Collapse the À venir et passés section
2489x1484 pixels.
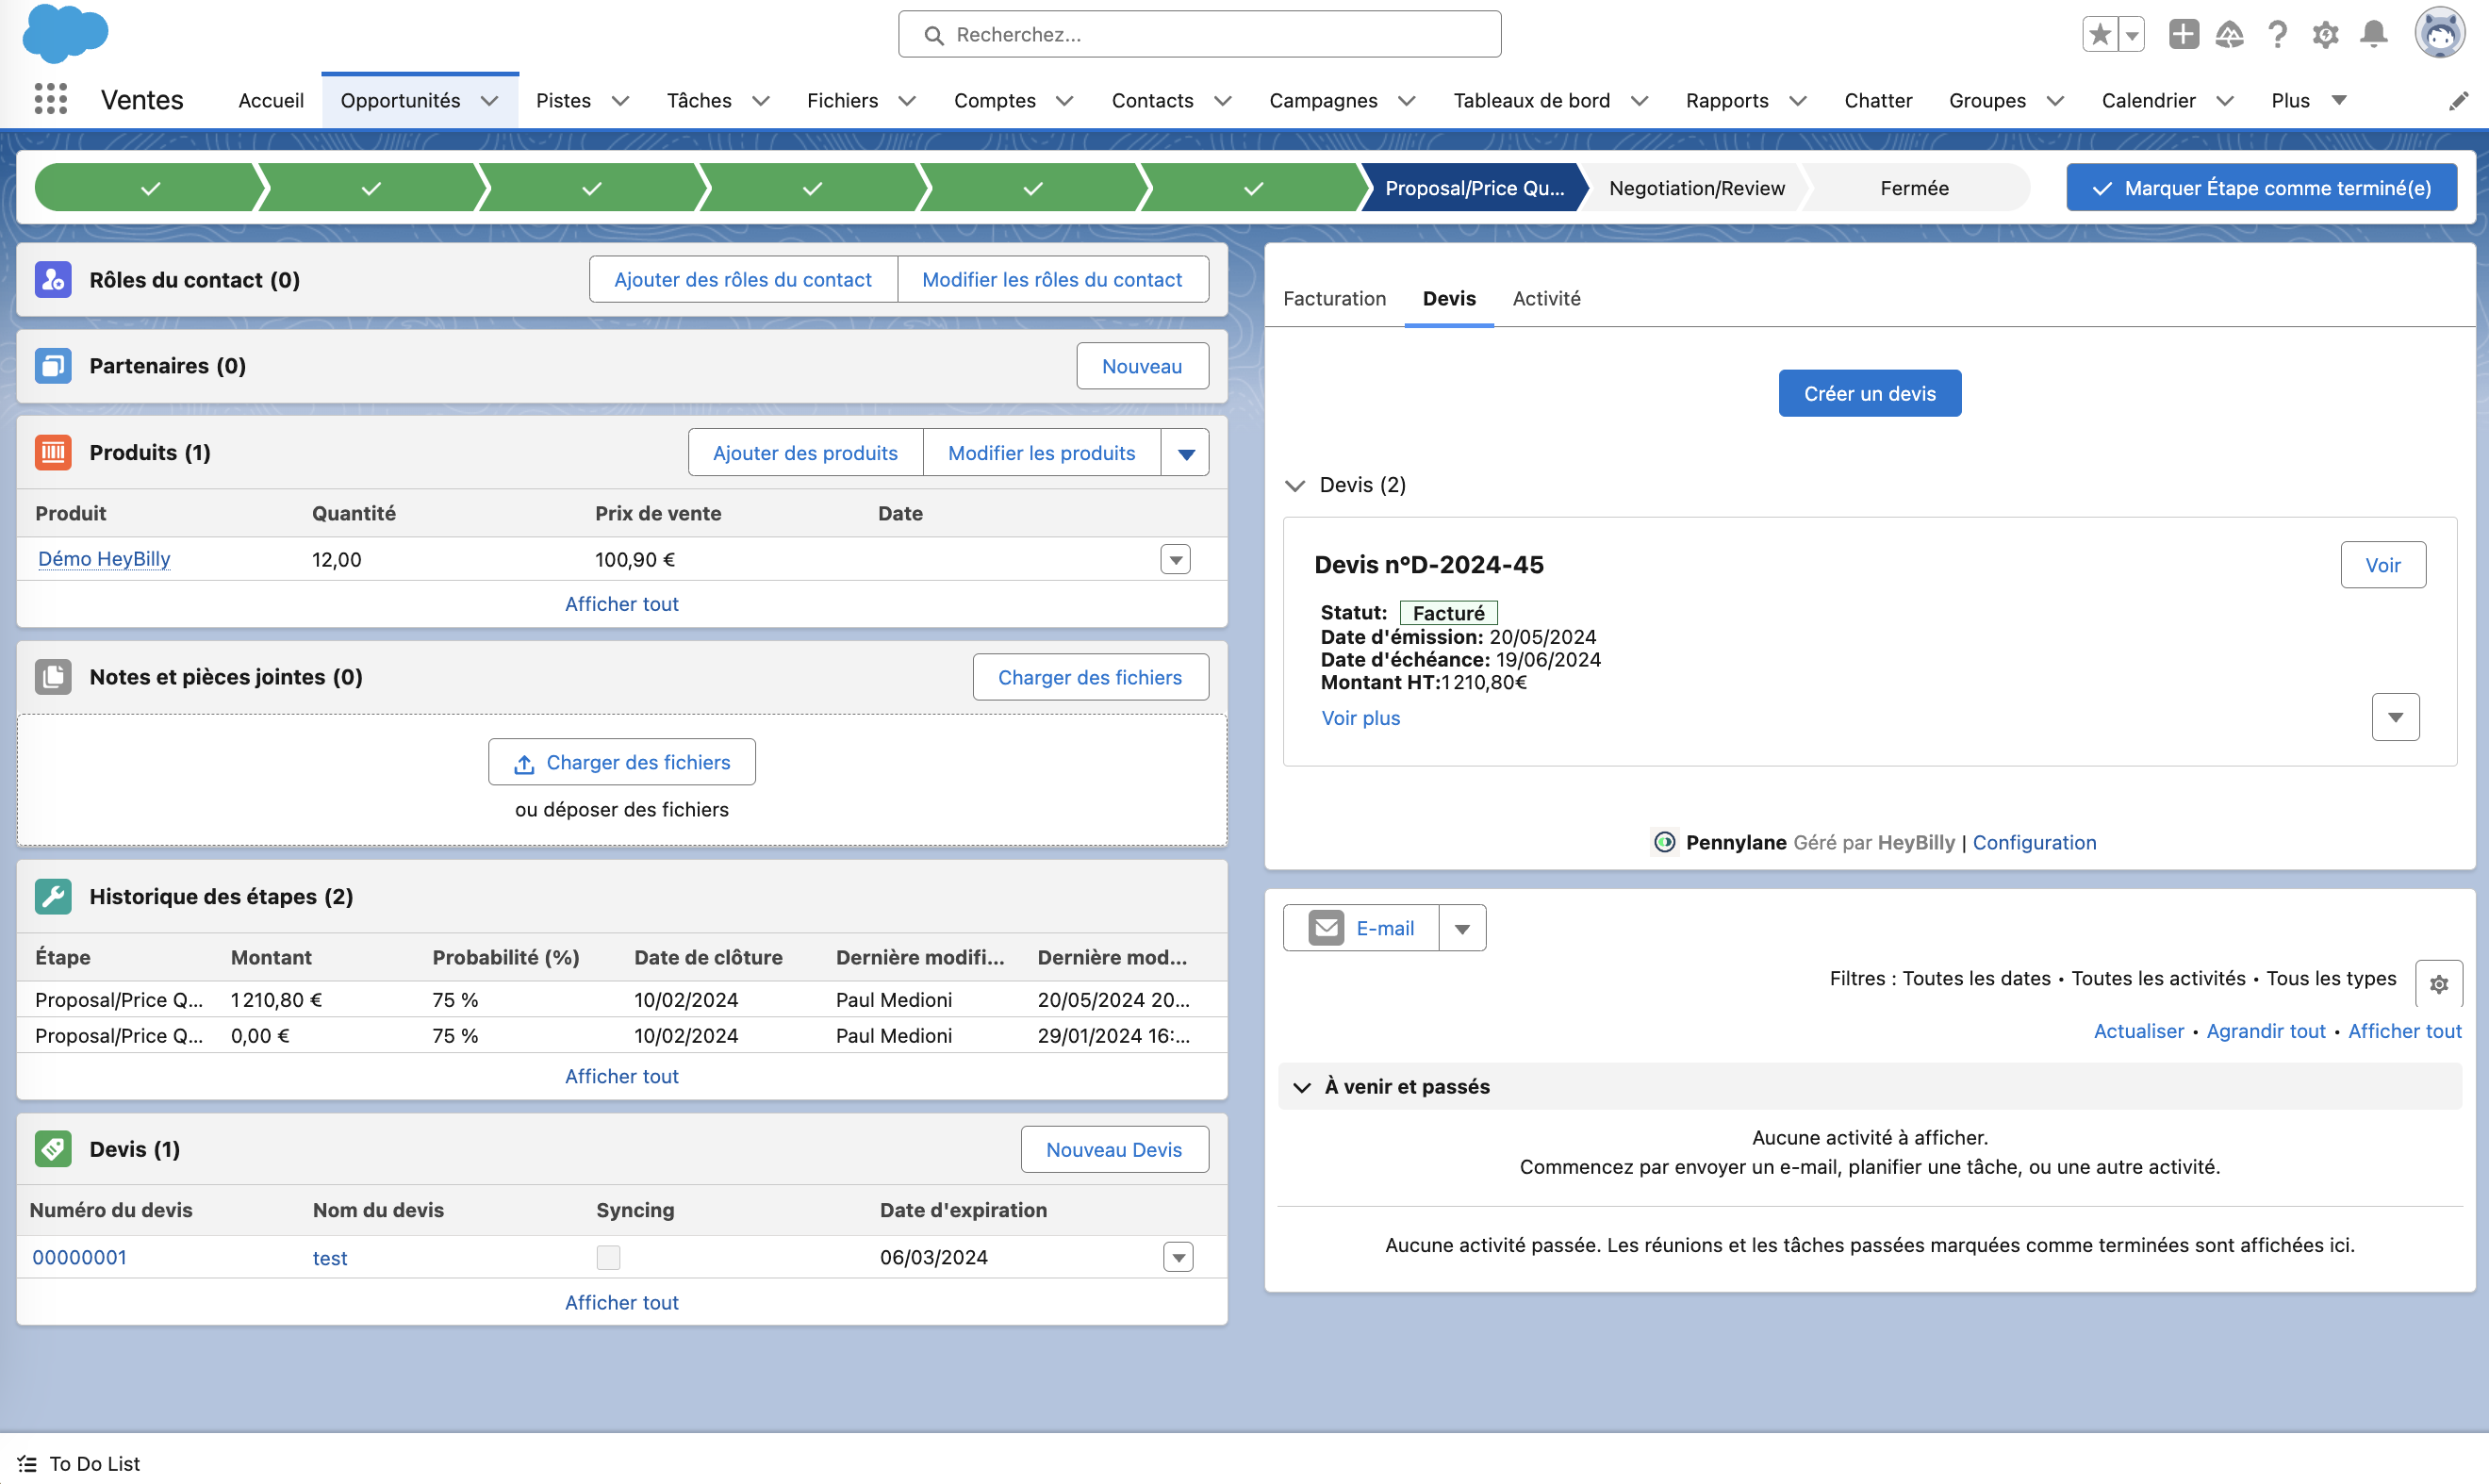click(x=1302, y=1087)
